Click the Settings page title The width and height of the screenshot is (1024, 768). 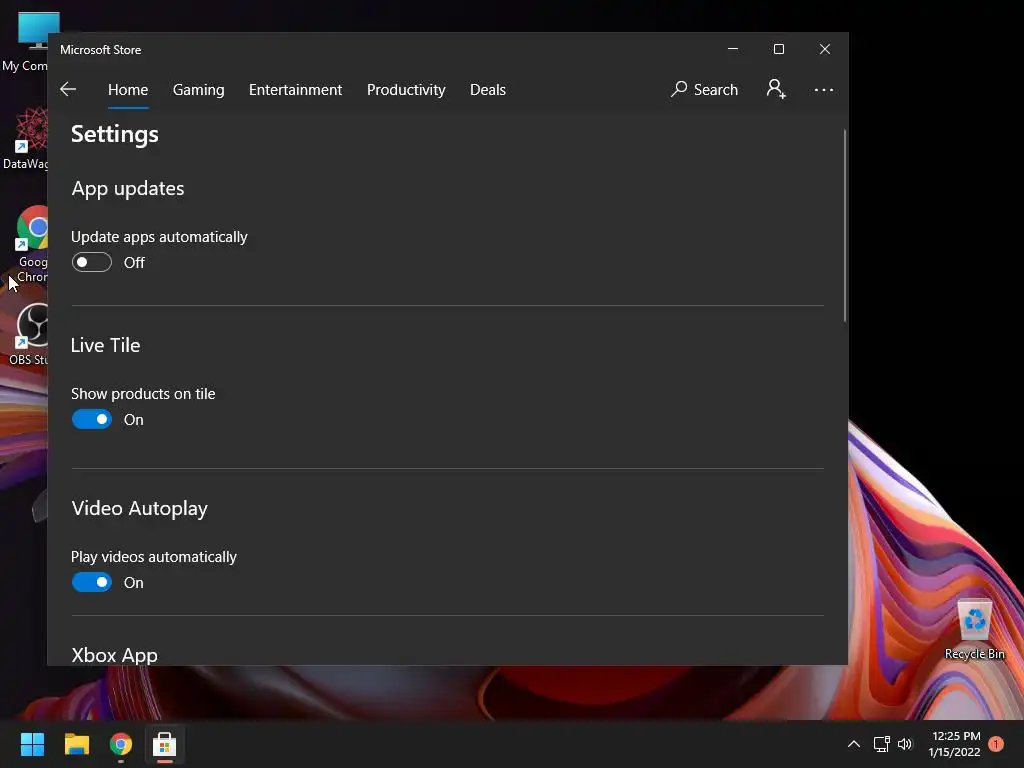[115, 134]
